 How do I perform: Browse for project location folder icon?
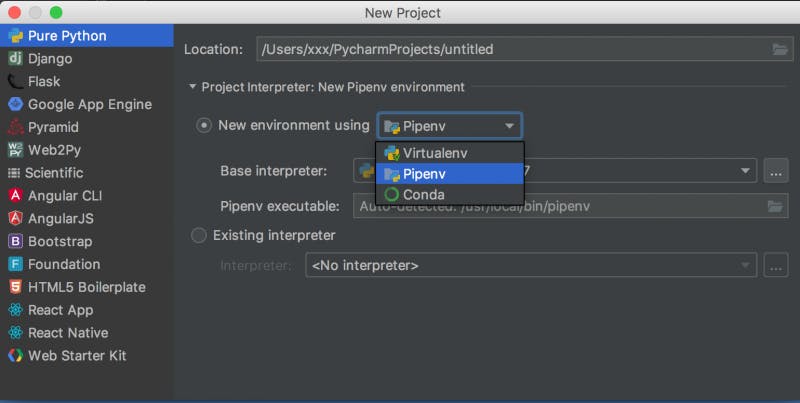pyautogui.click(x=779, y=49)
